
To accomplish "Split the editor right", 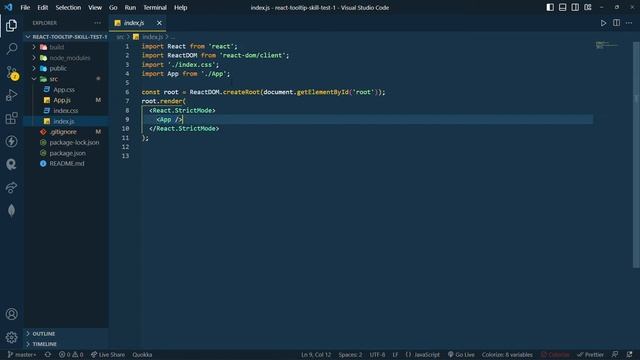I will coord(616,23).
